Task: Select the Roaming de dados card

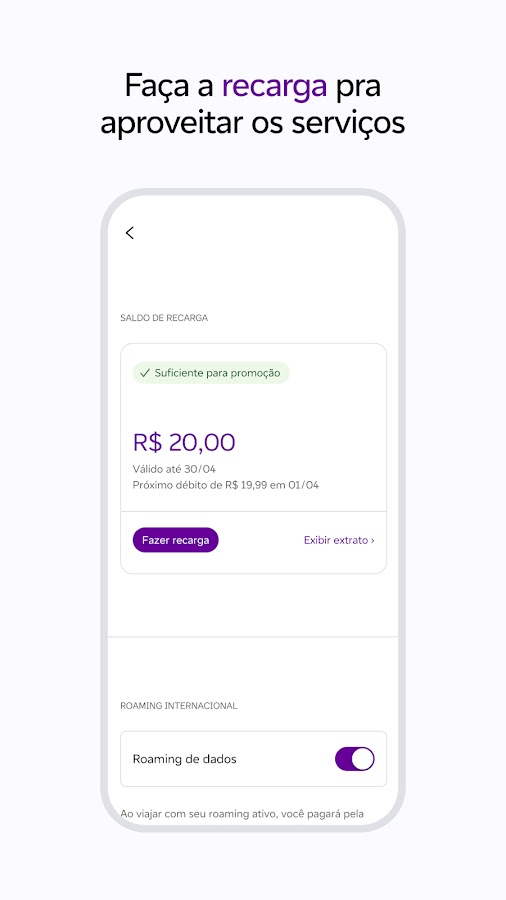Action: tap(254, 759)
